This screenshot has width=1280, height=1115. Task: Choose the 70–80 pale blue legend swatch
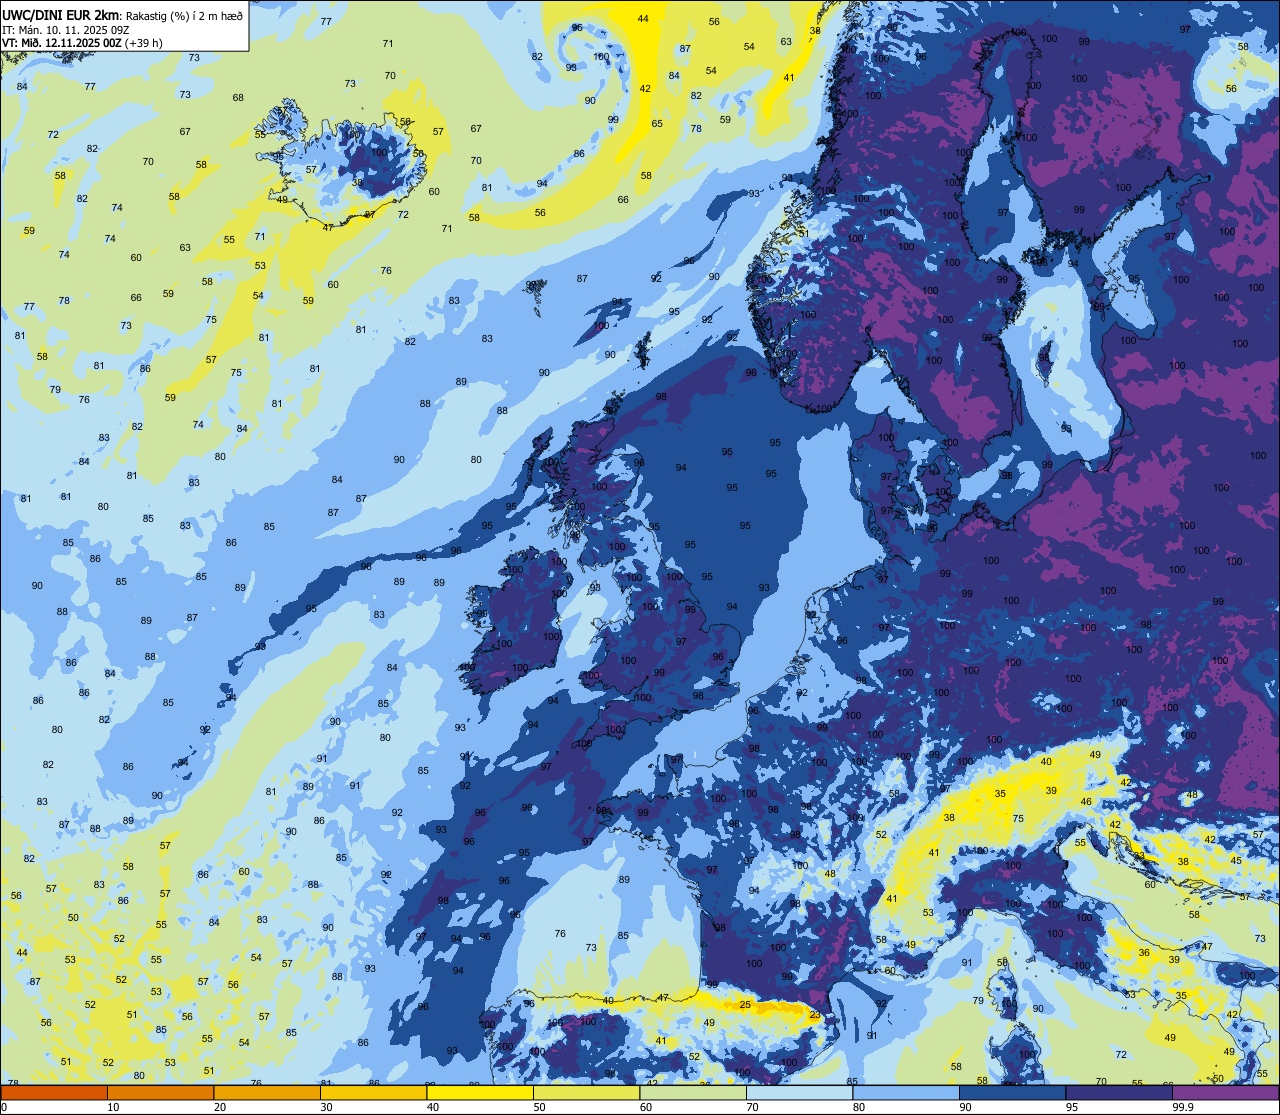[799, 1093]
